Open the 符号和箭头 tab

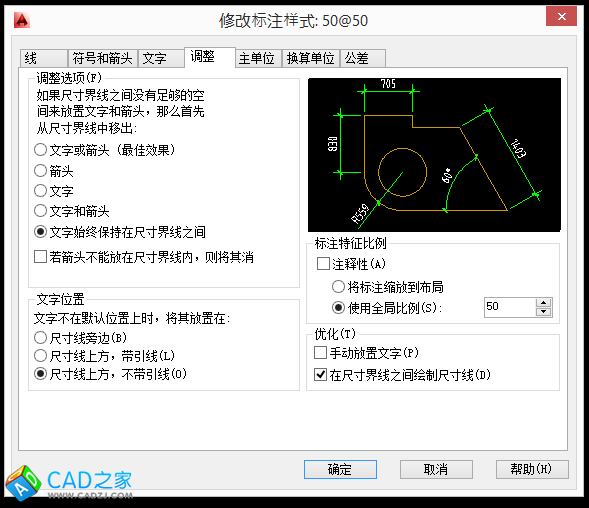click(x=103, y=59)
